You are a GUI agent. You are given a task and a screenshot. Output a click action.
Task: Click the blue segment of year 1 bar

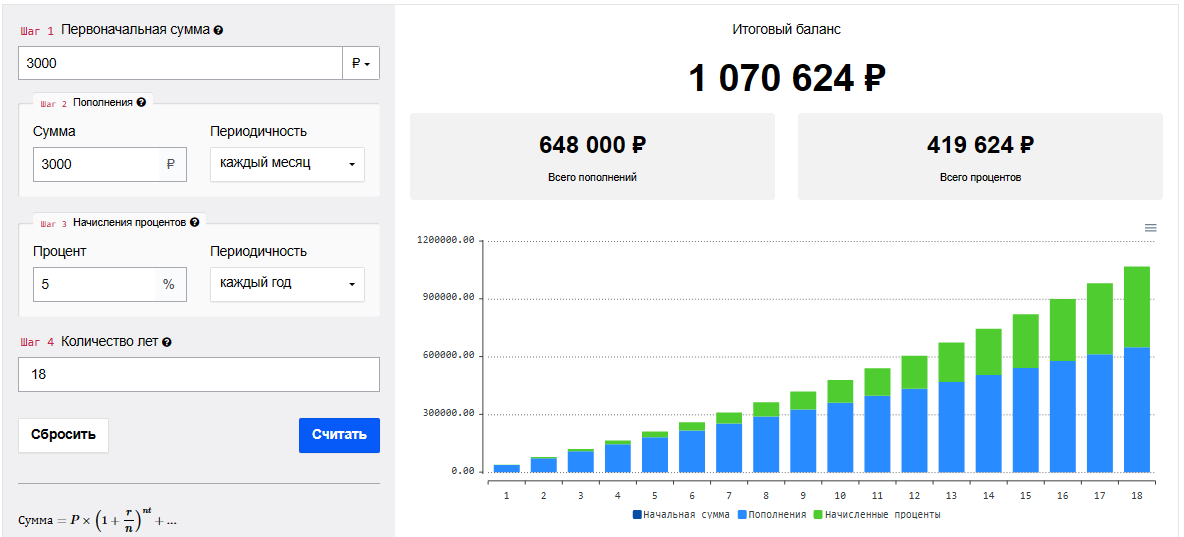pos(507,469)
